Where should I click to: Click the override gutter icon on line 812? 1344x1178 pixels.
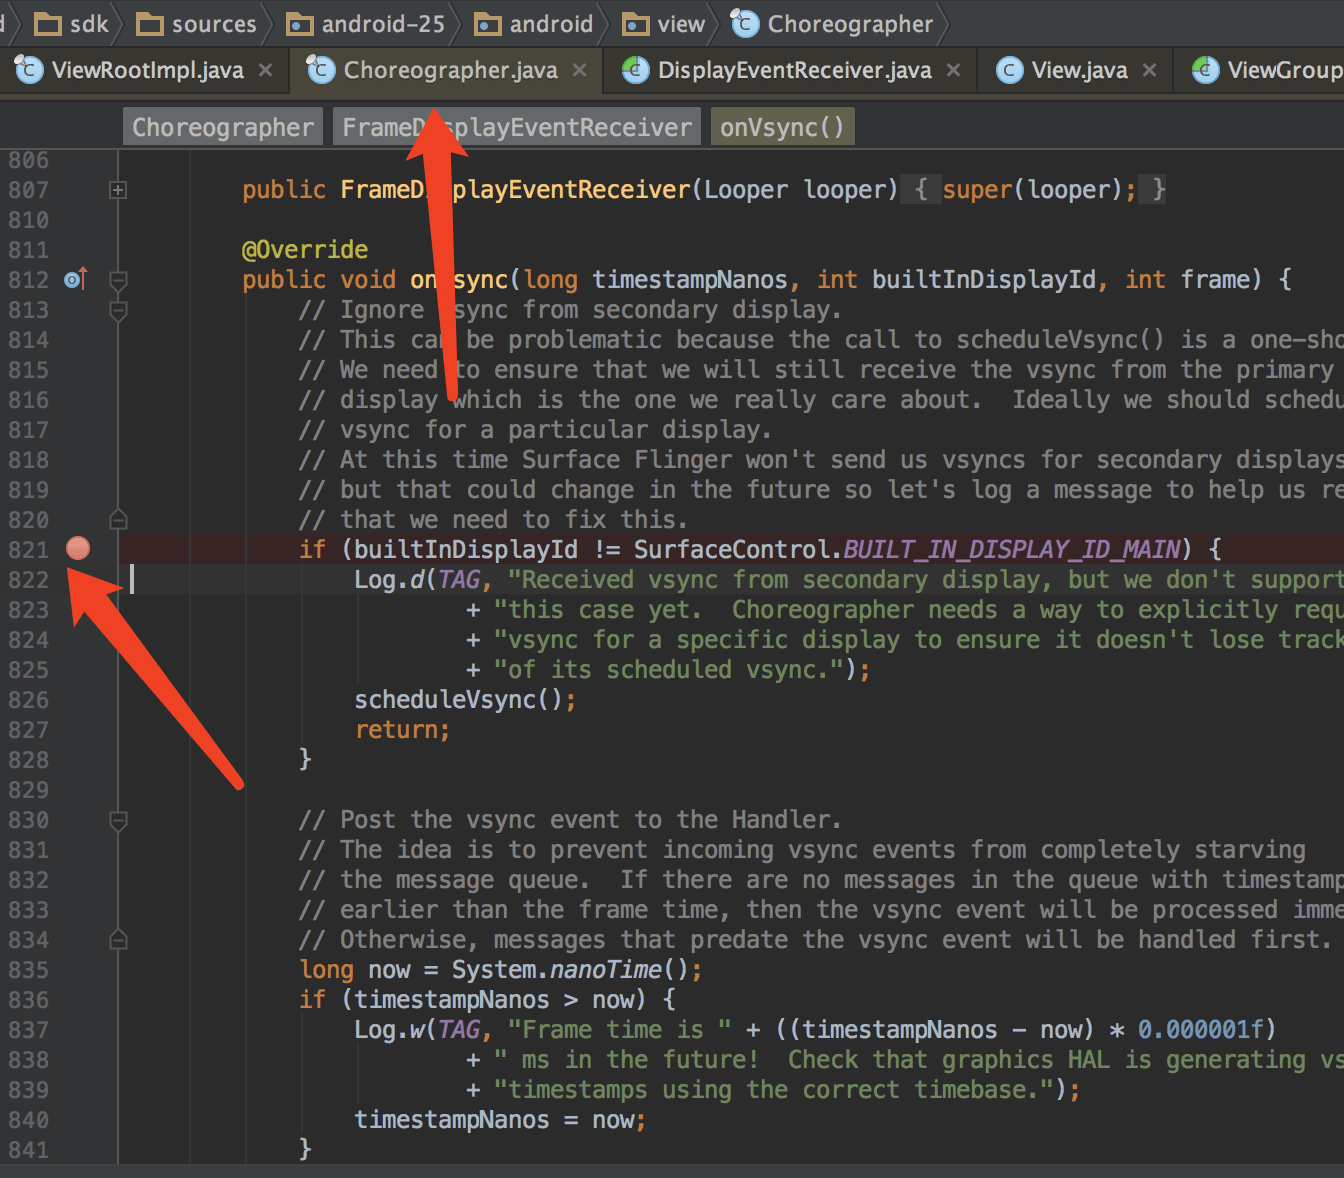click(76, 280)
